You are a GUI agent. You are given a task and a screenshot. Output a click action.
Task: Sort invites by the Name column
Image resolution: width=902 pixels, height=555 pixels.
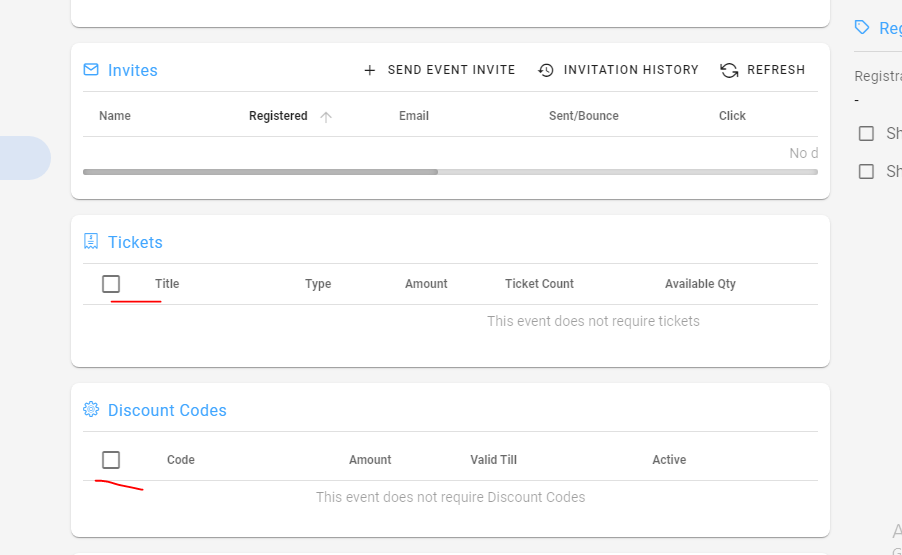(115, 116)
